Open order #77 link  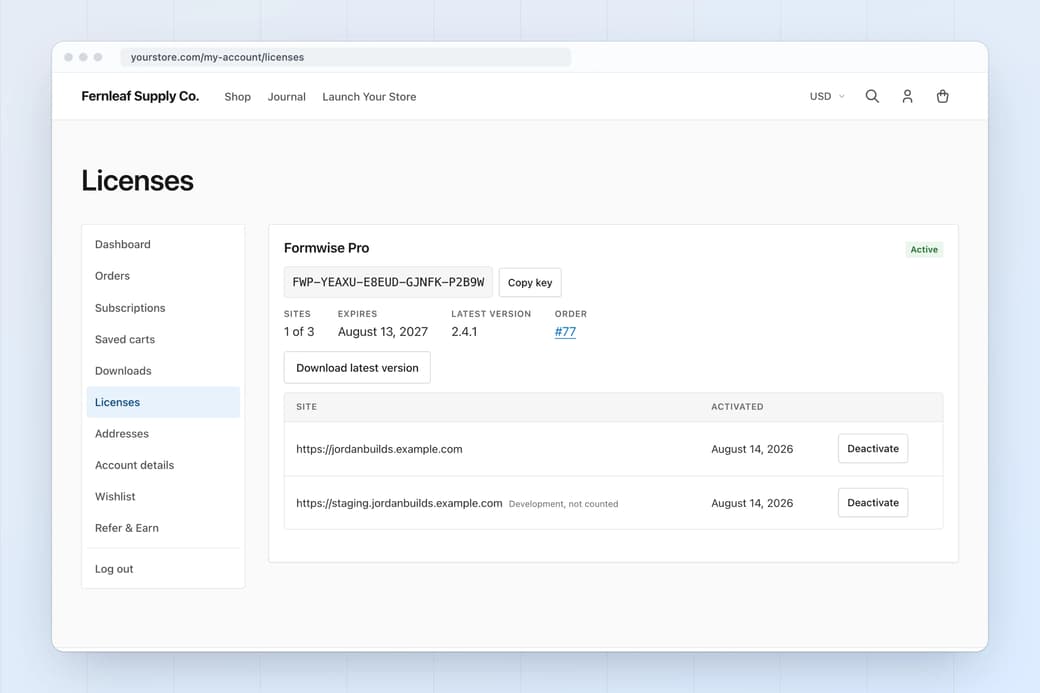pyautogui.click(x=565, y=332)
